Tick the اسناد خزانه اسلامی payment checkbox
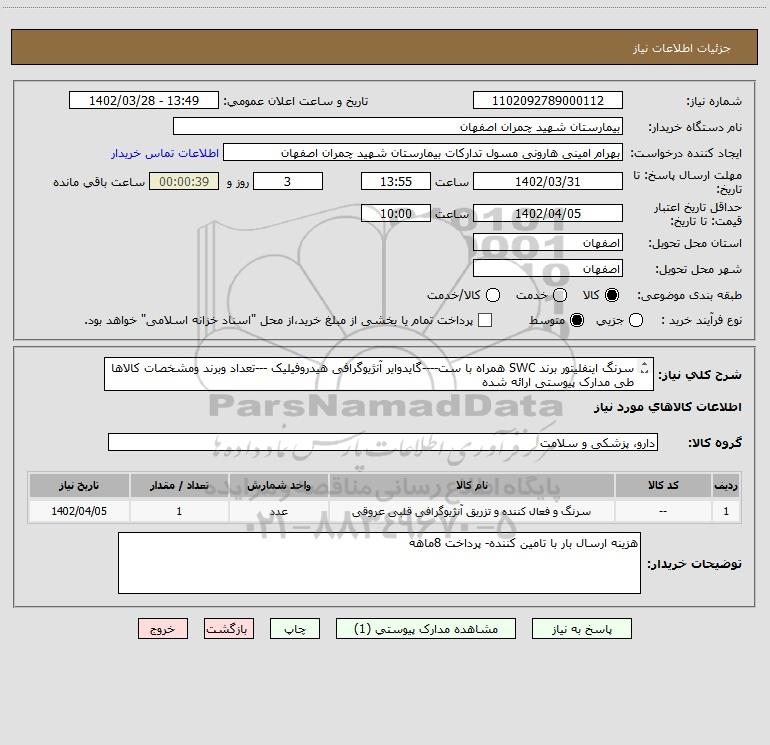The height and width of the screenshot is (745, 770). [485, 320]
